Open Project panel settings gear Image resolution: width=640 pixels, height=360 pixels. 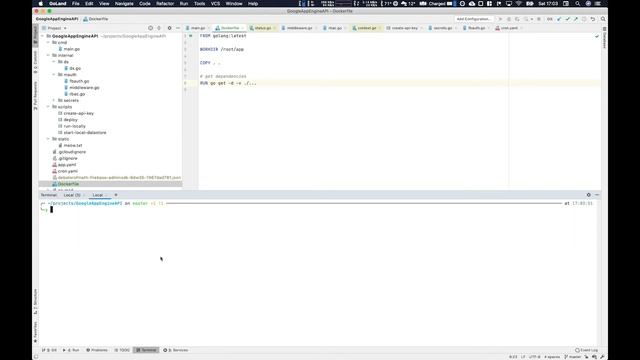coord(169,28)
